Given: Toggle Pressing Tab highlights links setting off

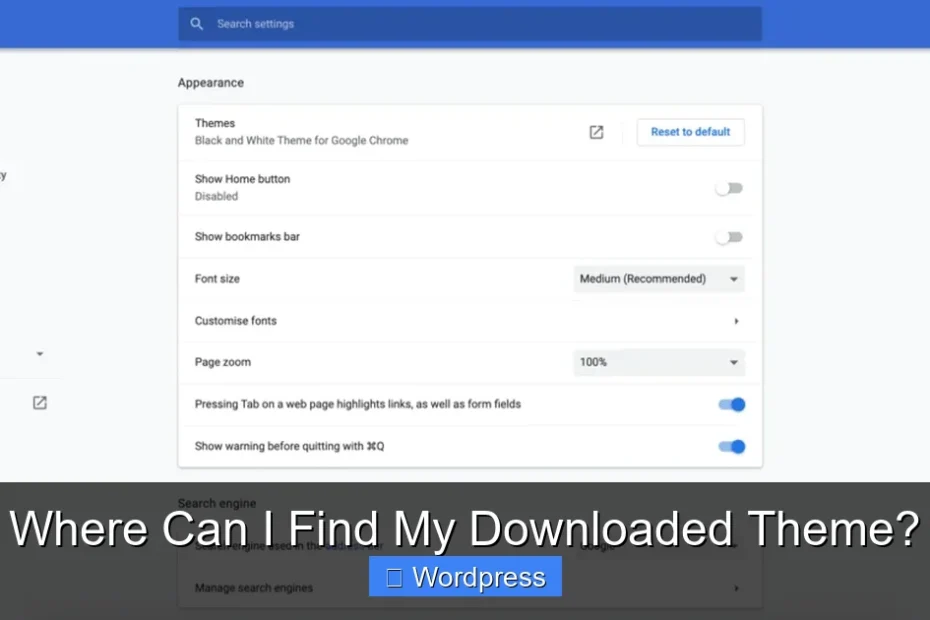Looking at the screenshot, I should tap(731, 404).
